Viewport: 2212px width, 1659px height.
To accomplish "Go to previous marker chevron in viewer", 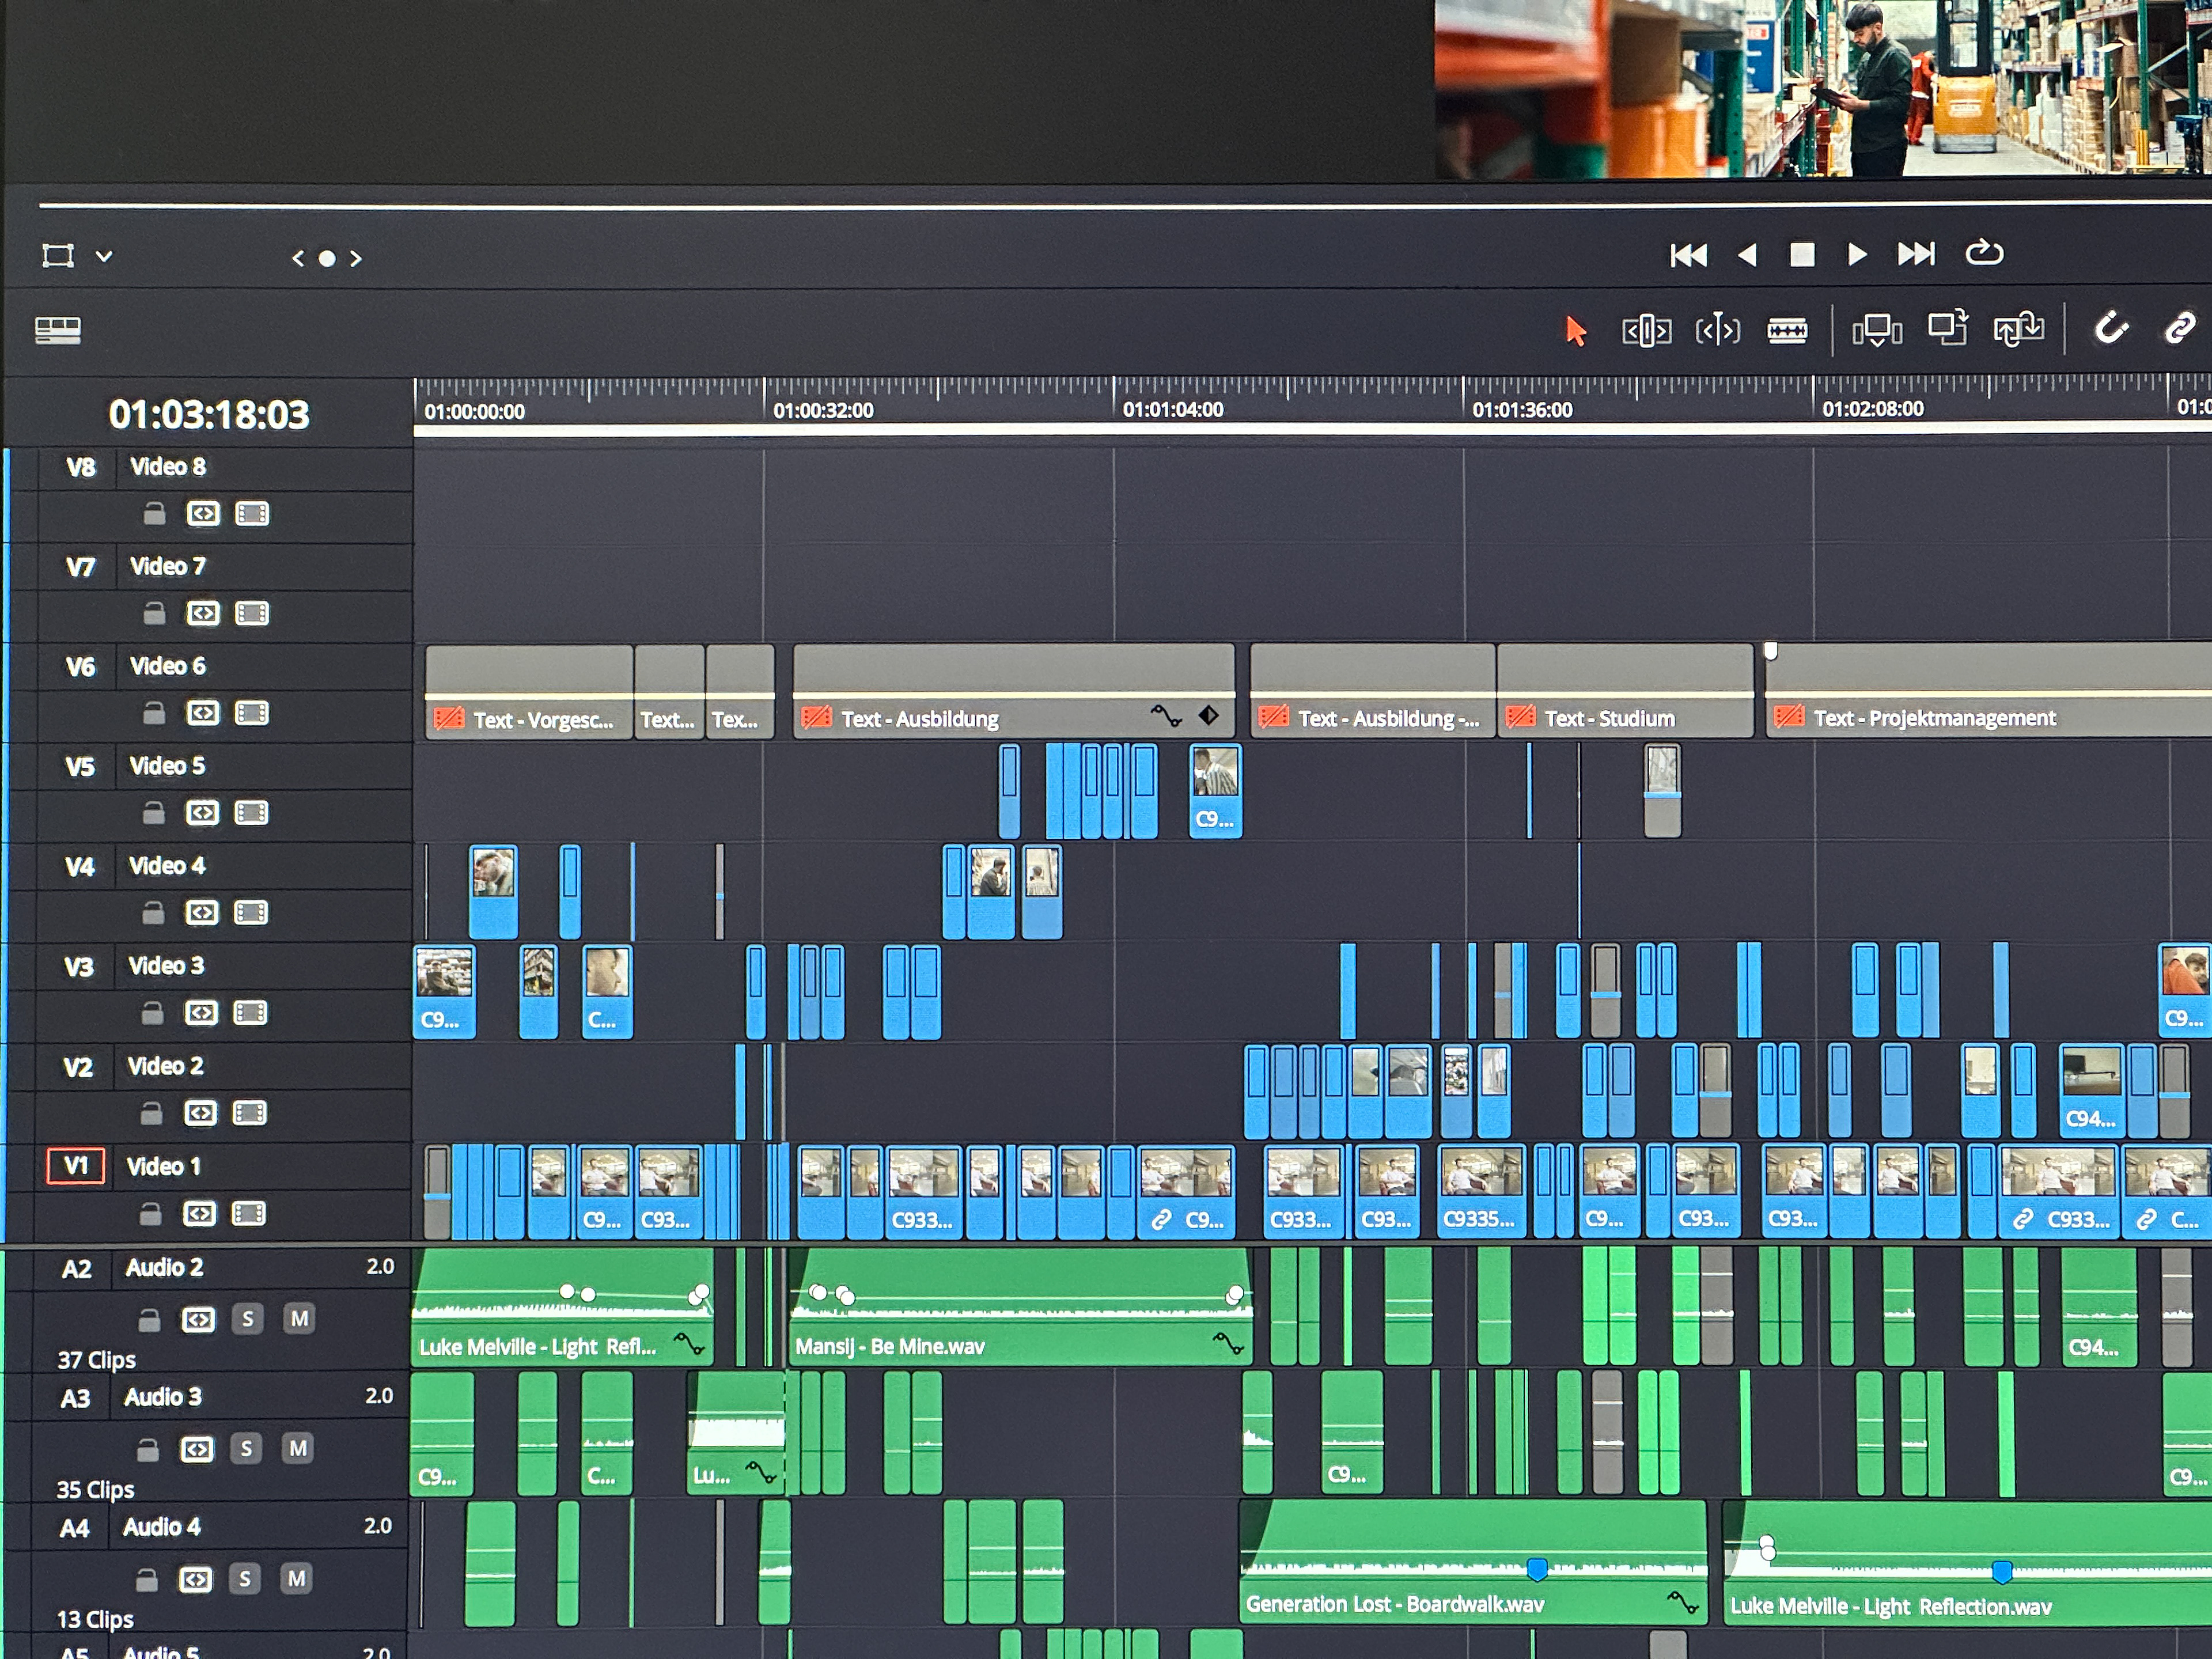I will (x=297, y=259).
